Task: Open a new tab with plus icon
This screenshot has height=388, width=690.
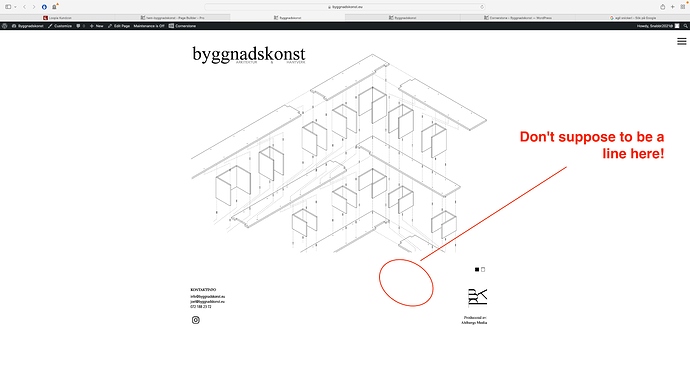Action: click(672, 7)
